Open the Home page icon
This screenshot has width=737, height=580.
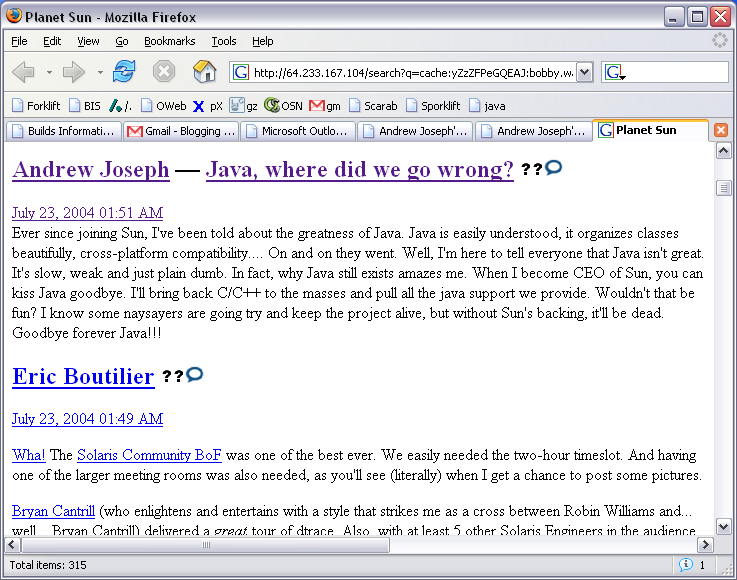[204, 71]
